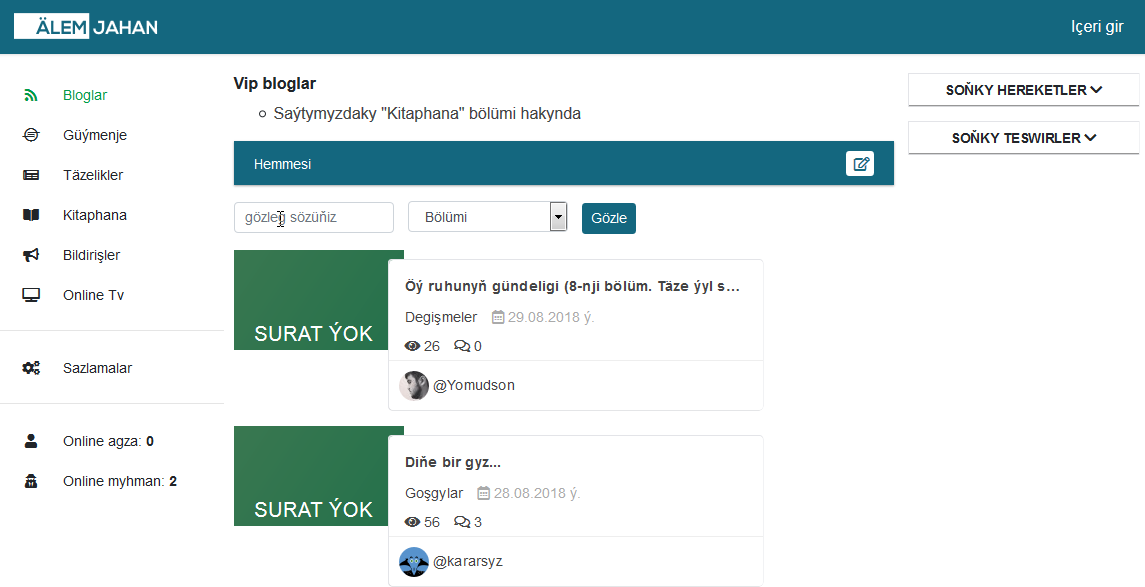
Task: Click the ÄLEM JAHAN site logo
Action: (86, 26)
